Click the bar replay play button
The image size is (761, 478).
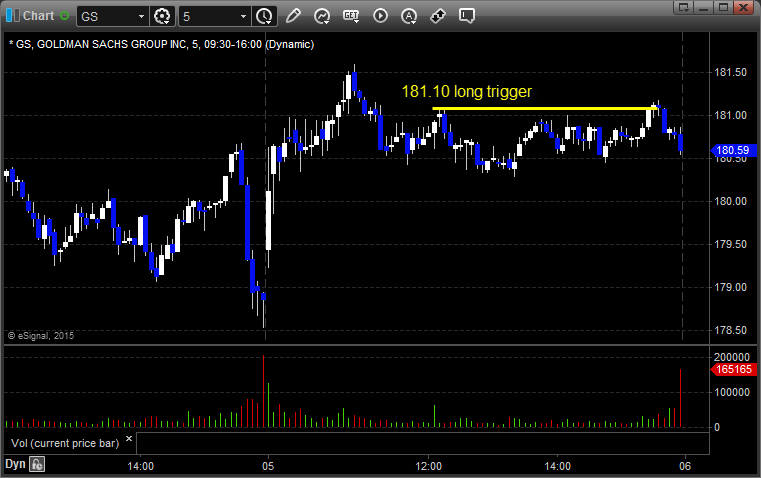point(380,16)
